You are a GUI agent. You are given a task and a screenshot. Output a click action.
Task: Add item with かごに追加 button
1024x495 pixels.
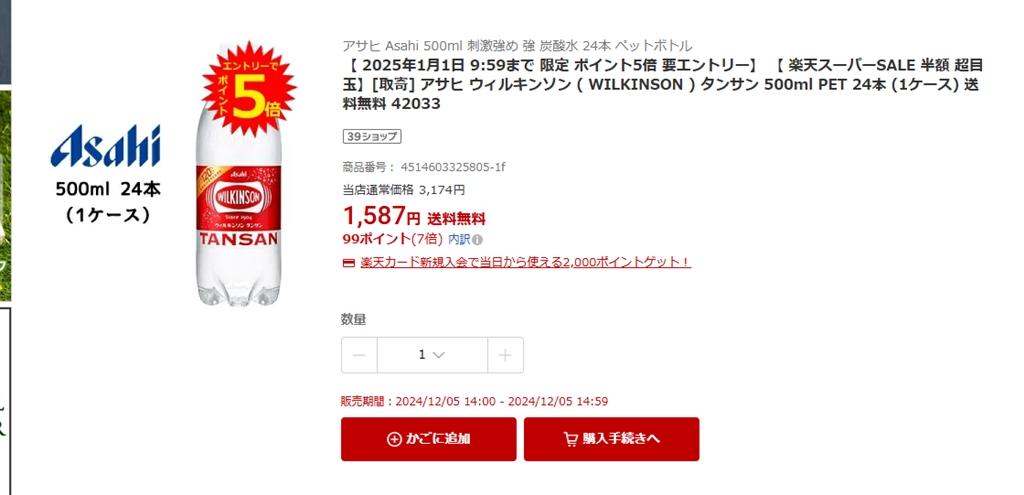point(428,439)
